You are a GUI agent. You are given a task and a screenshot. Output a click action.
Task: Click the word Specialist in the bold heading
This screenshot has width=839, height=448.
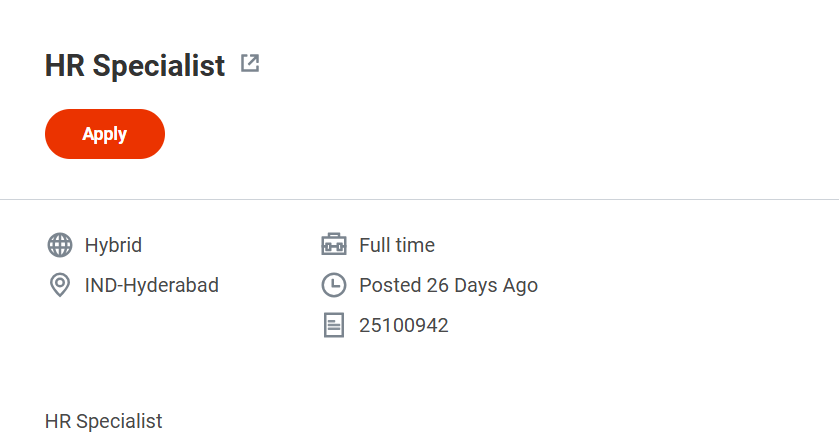click(x=159, y=66)
